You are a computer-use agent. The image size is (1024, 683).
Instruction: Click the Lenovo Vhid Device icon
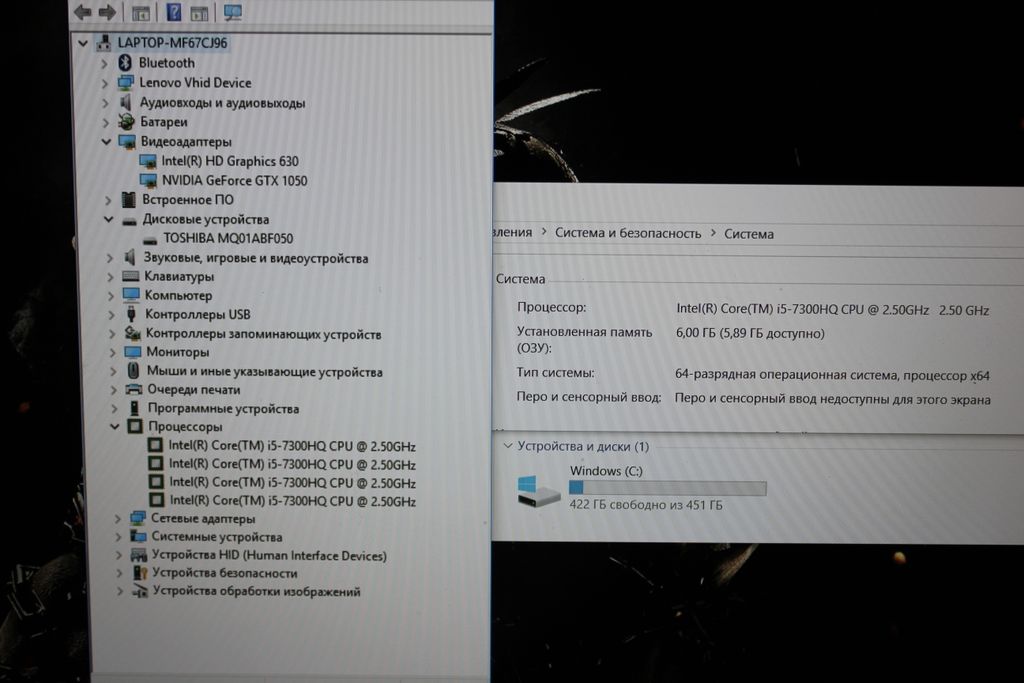click(x=125, y=83)
